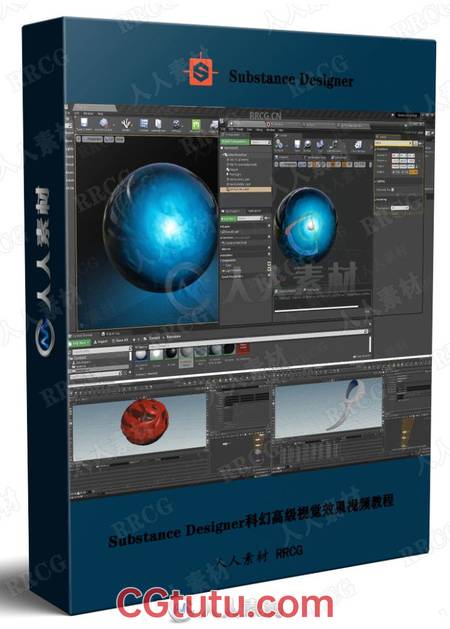Screen dimensions: 450x629
Task: Click the large blue sphere in viewport
Action: 161,227
